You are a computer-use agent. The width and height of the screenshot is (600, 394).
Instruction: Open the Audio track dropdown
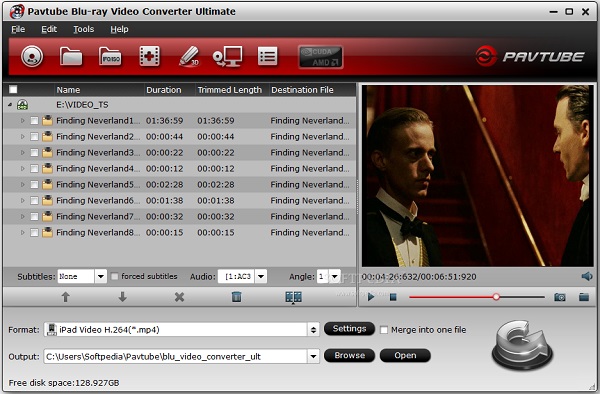[261, 276]
